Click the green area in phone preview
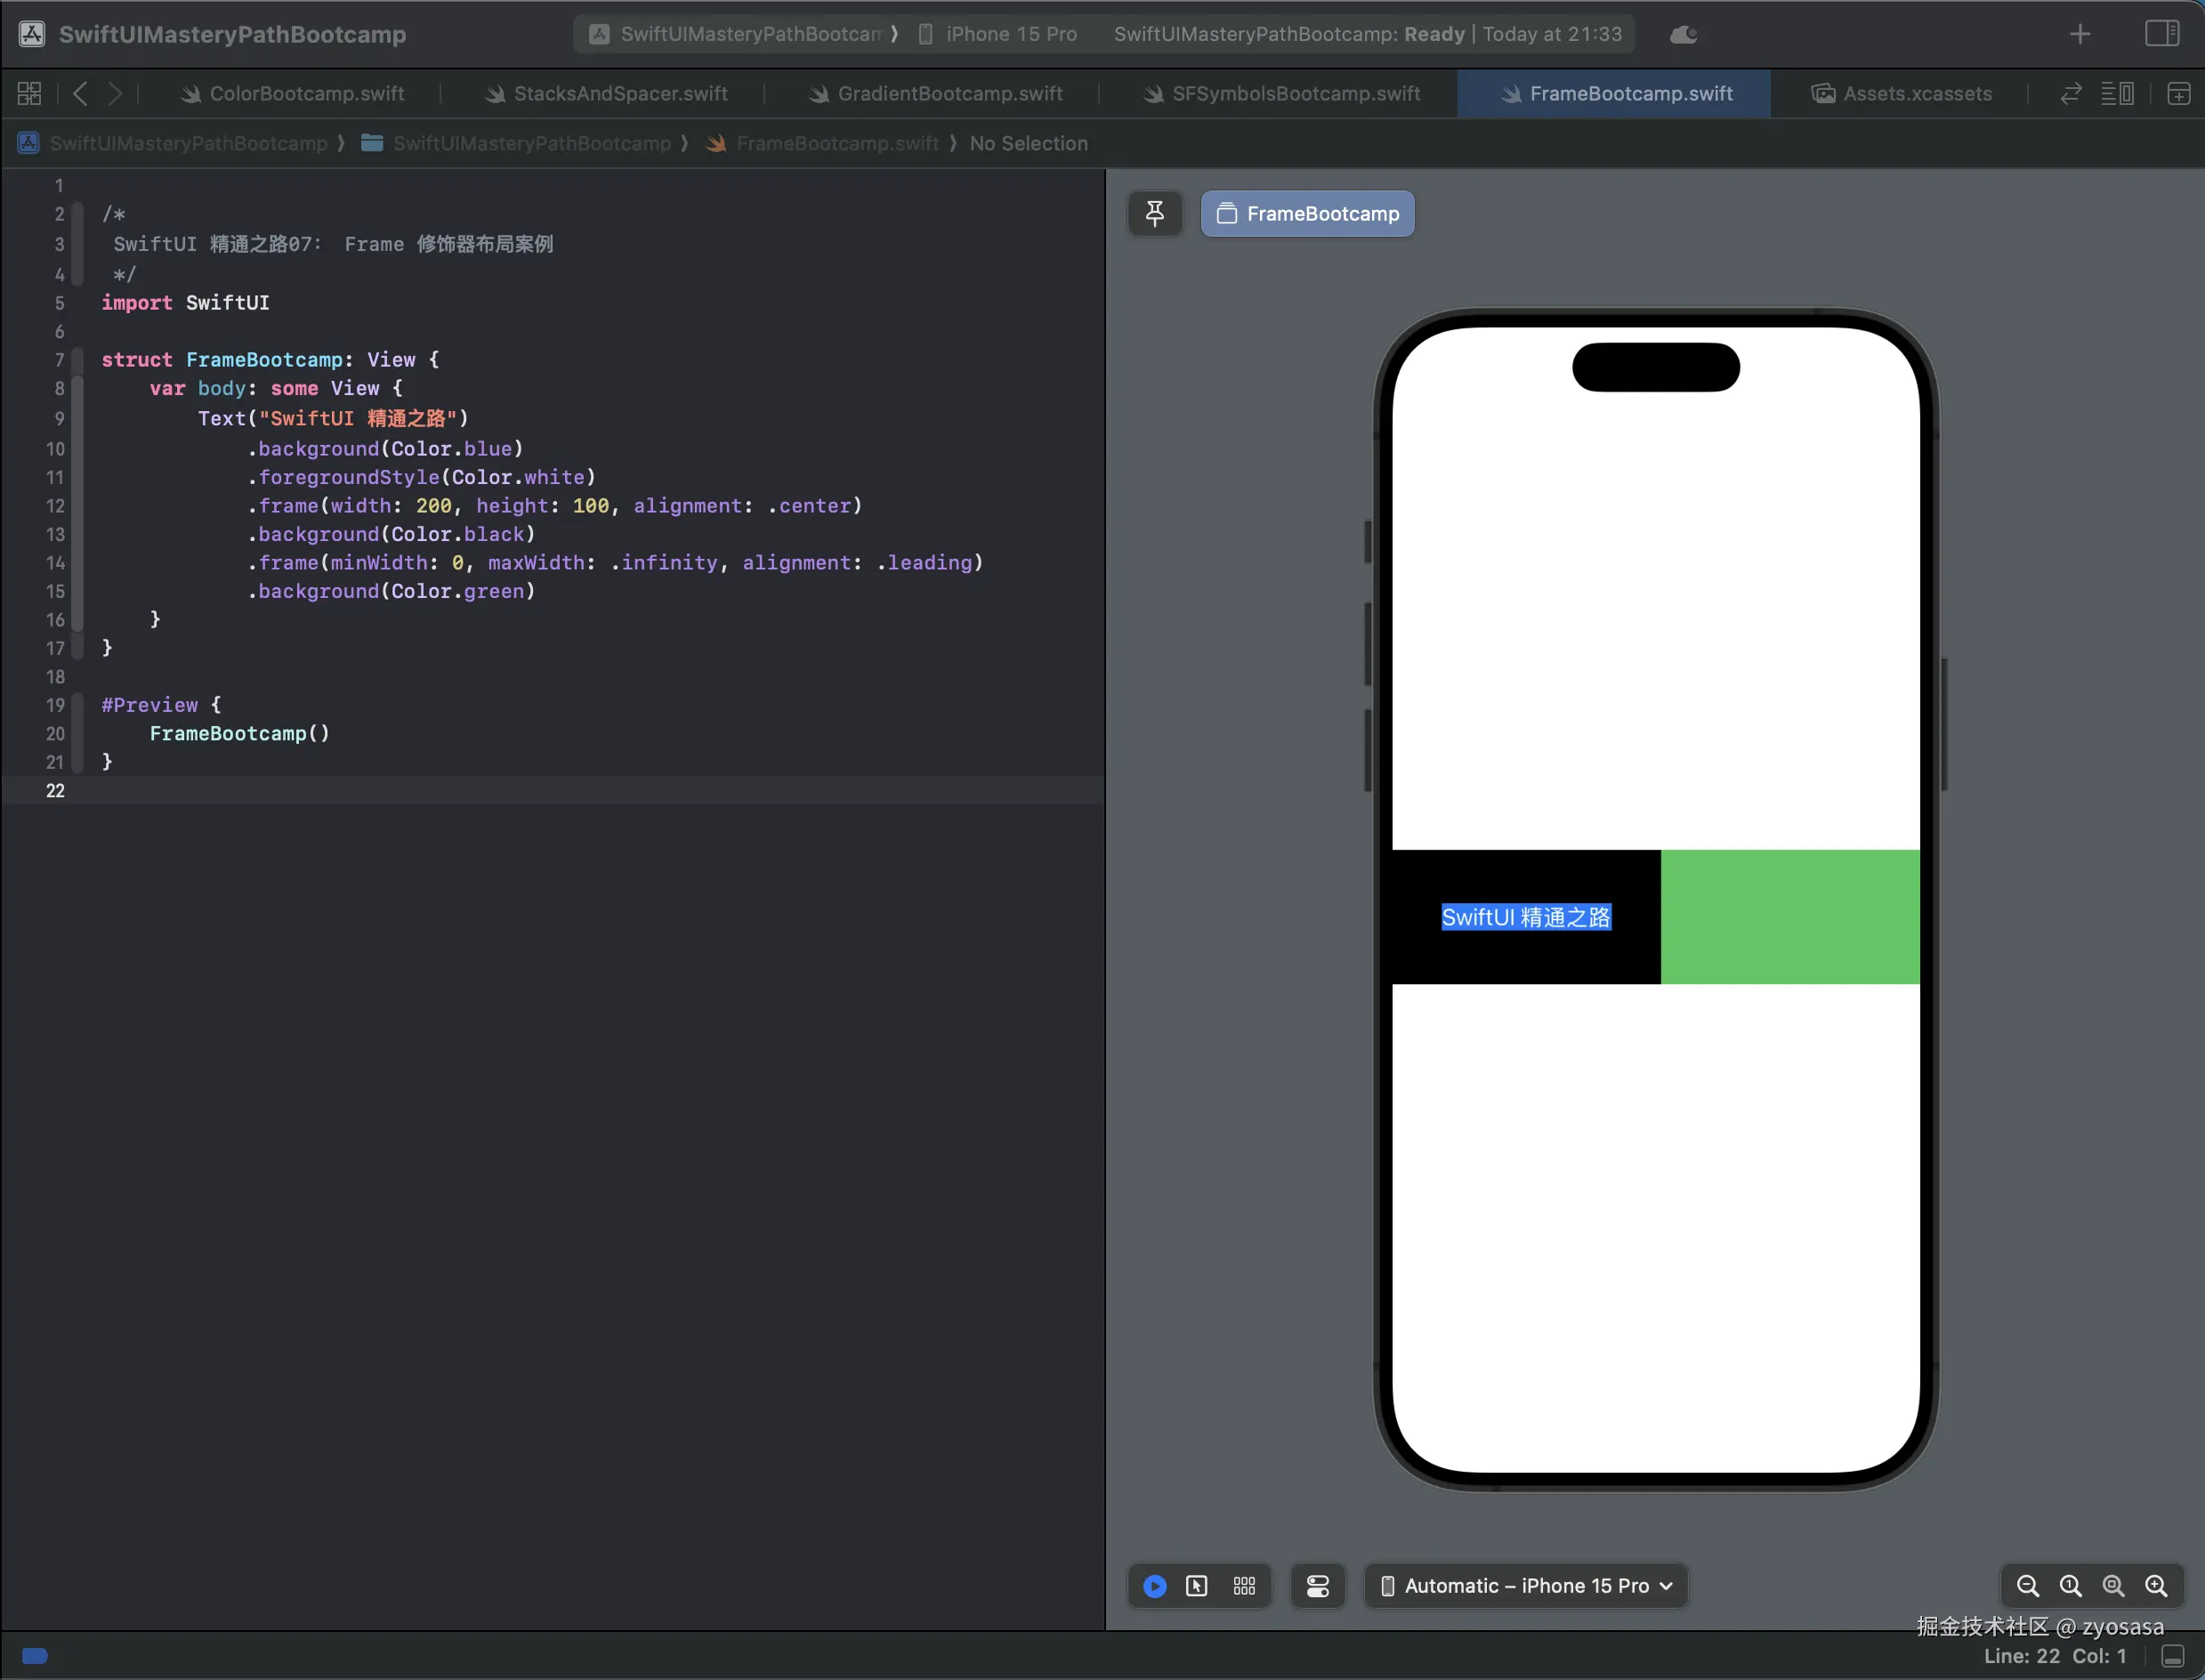Image resolution: width=2205 pixels, height=1680 pixels. click(x=1789, y=916)
